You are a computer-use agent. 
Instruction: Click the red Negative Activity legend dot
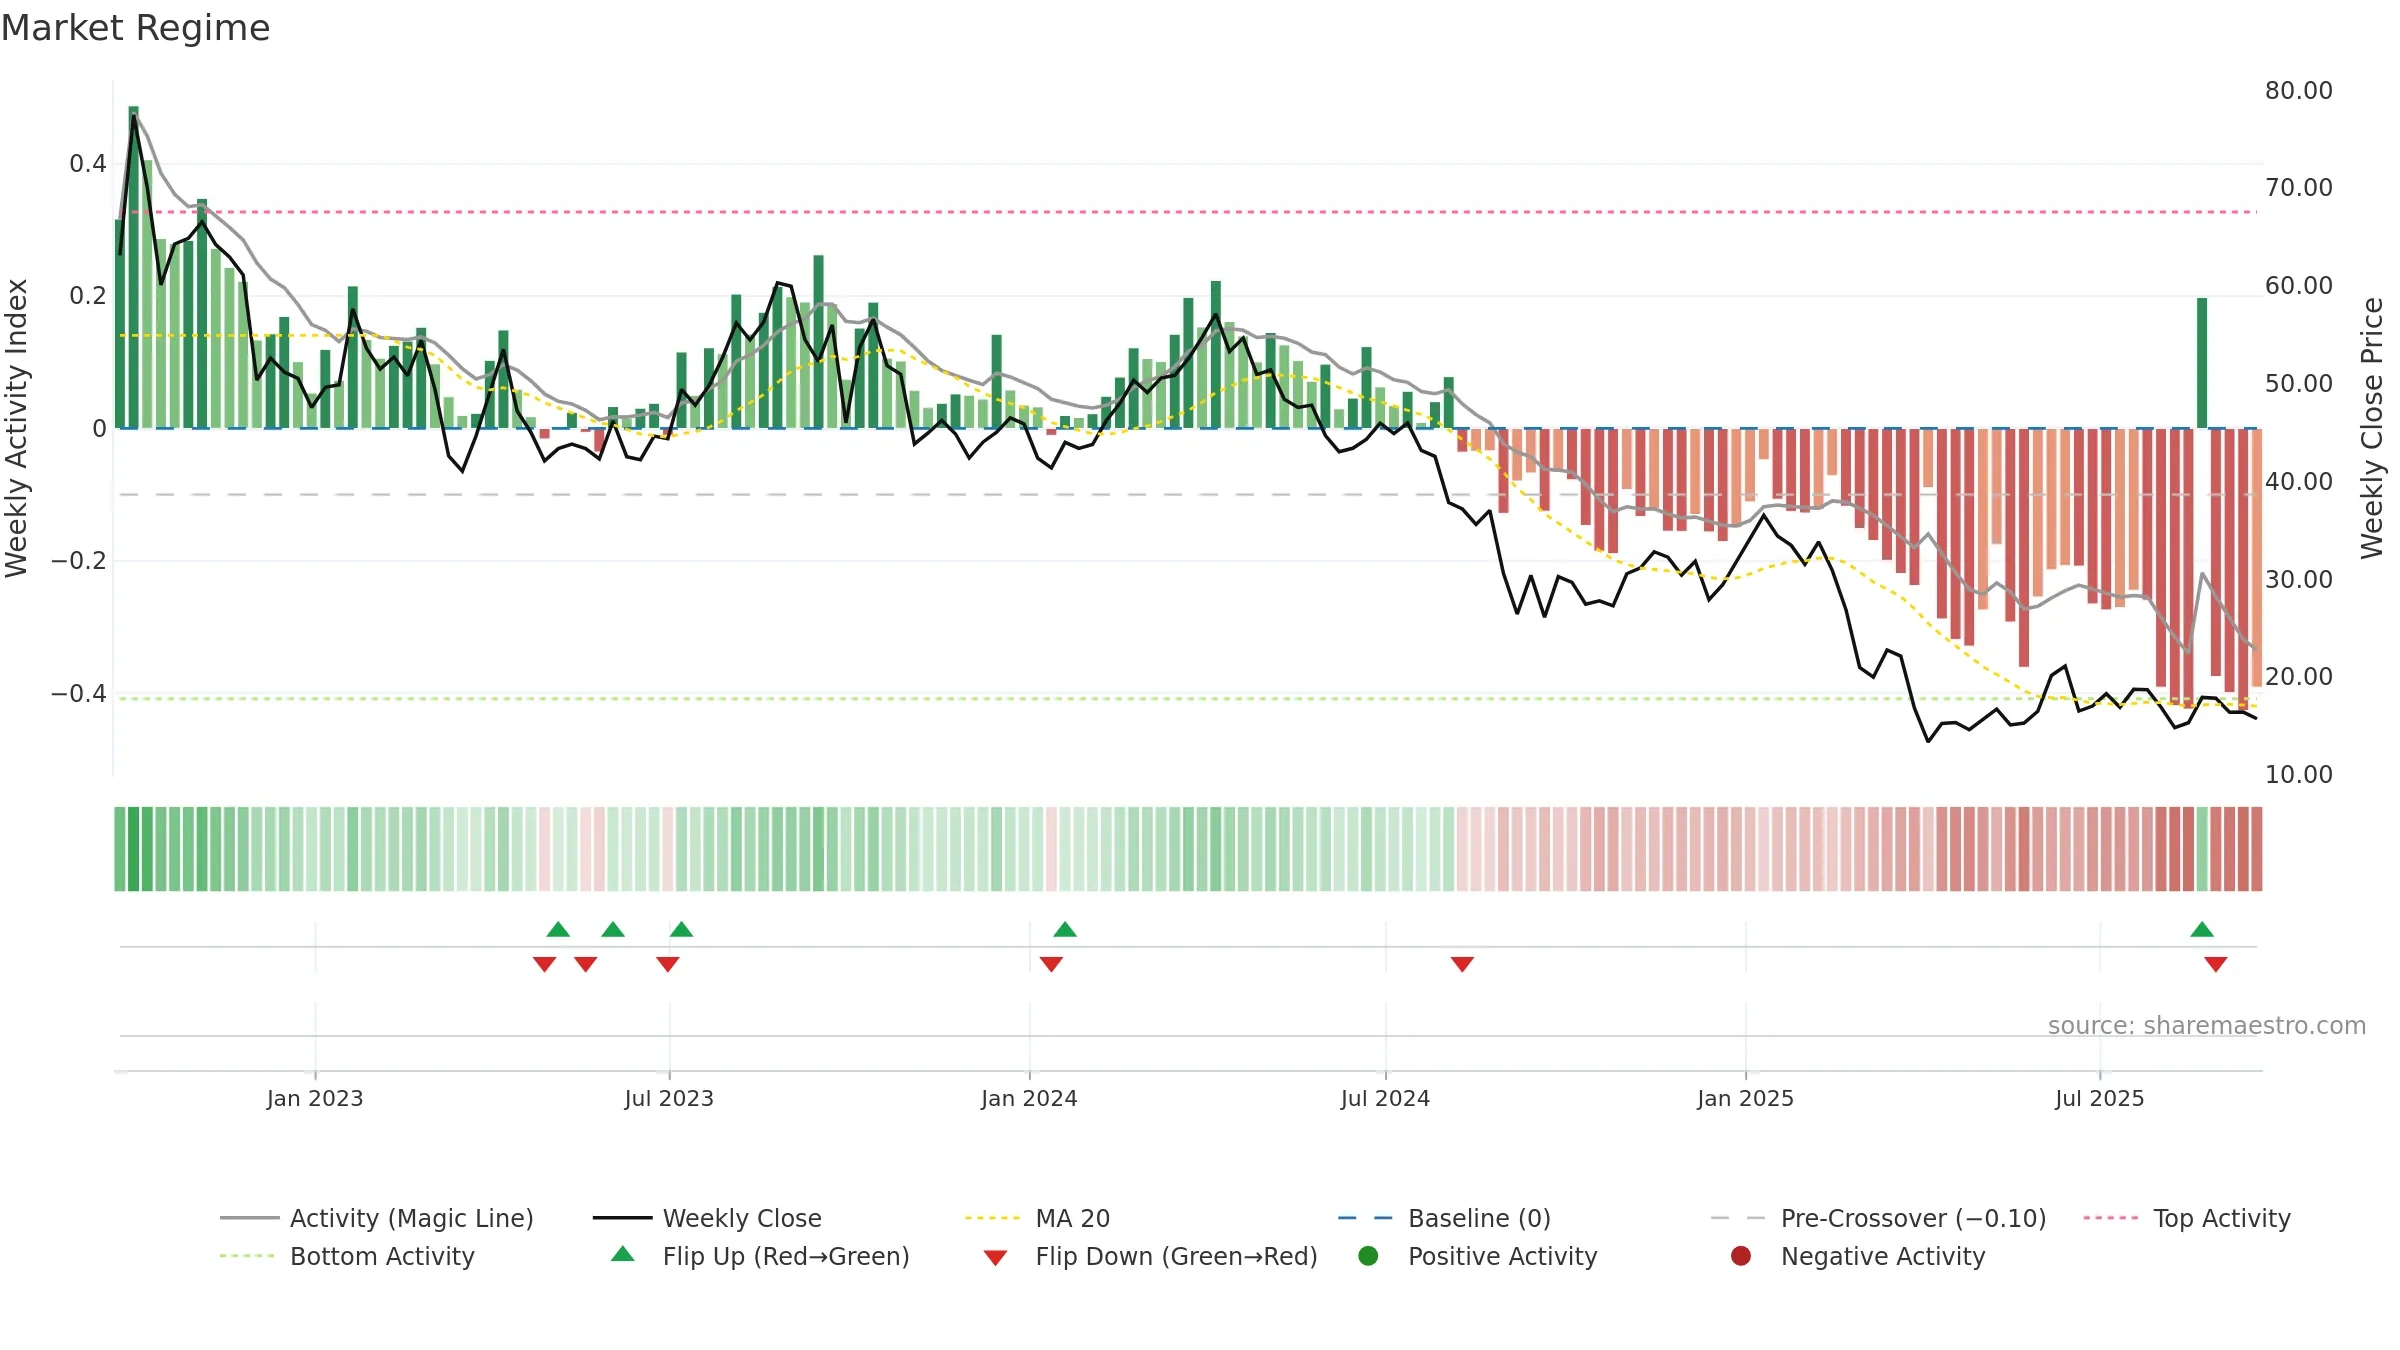coord(1741,1256)
